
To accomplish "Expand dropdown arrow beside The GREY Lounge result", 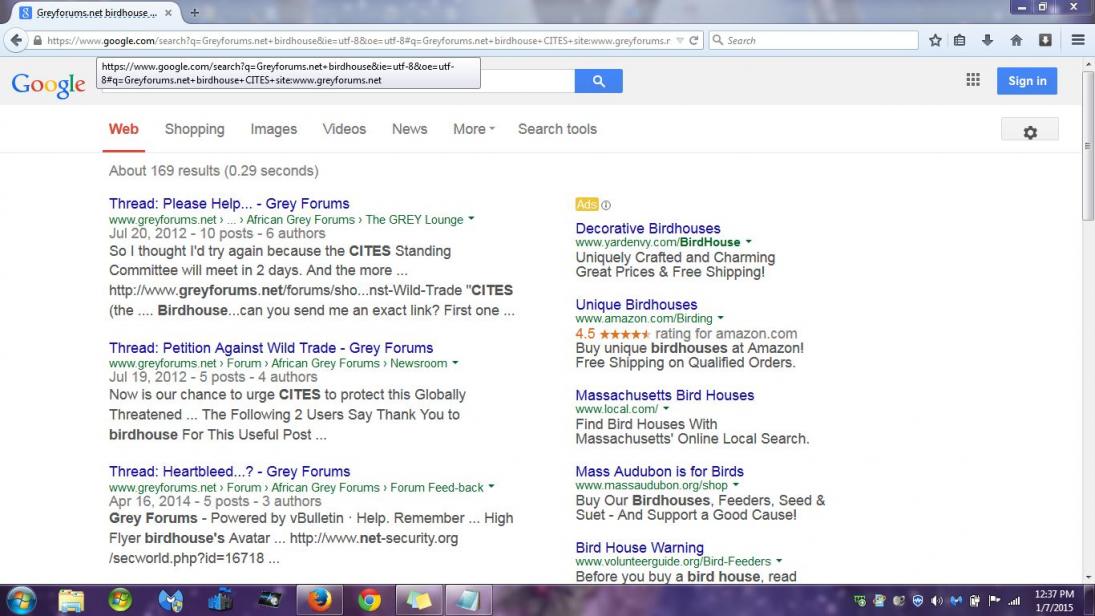I will point(471,219).
